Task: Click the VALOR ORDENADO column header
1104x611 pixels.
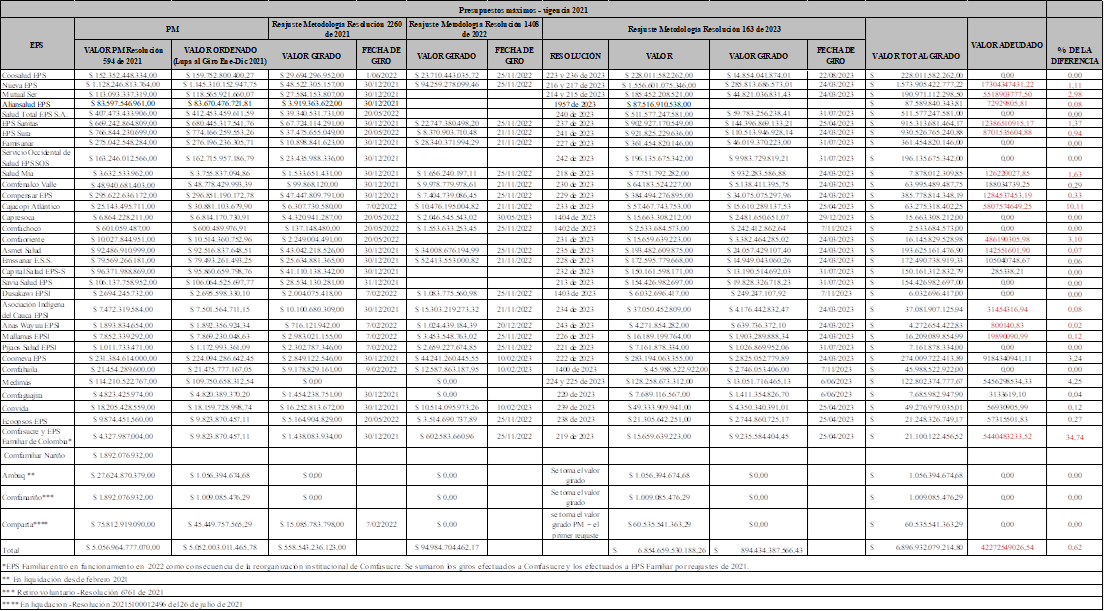Action: (x=220, y=56)
